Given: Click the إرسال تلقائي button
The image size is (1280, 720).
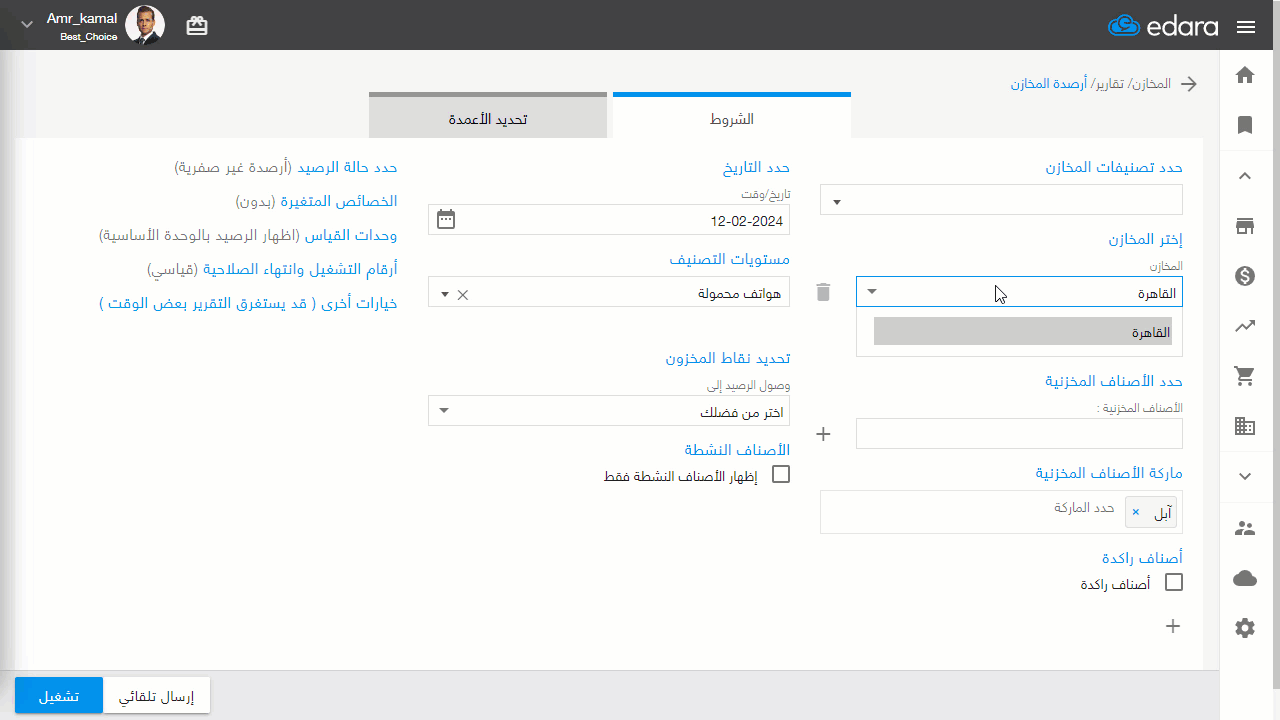Looking at the screenshot, I should pos(157,696).
